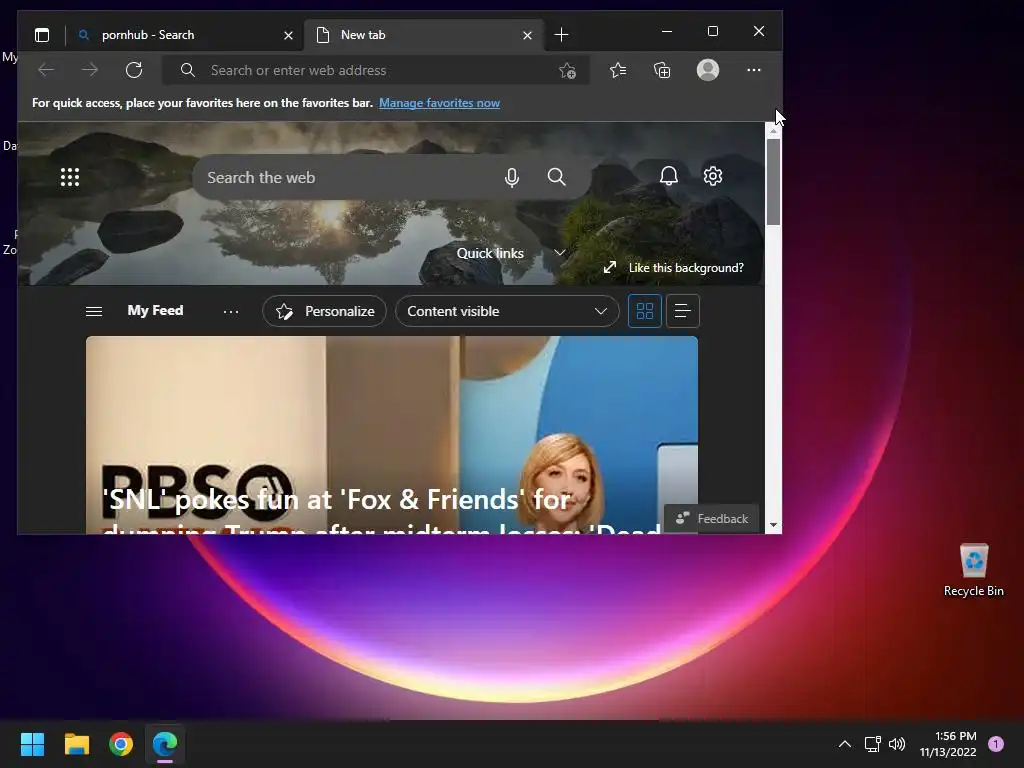Switch feed to list view
The image size is (1024, 768).
pyautogui.click(x=682, y=311)
